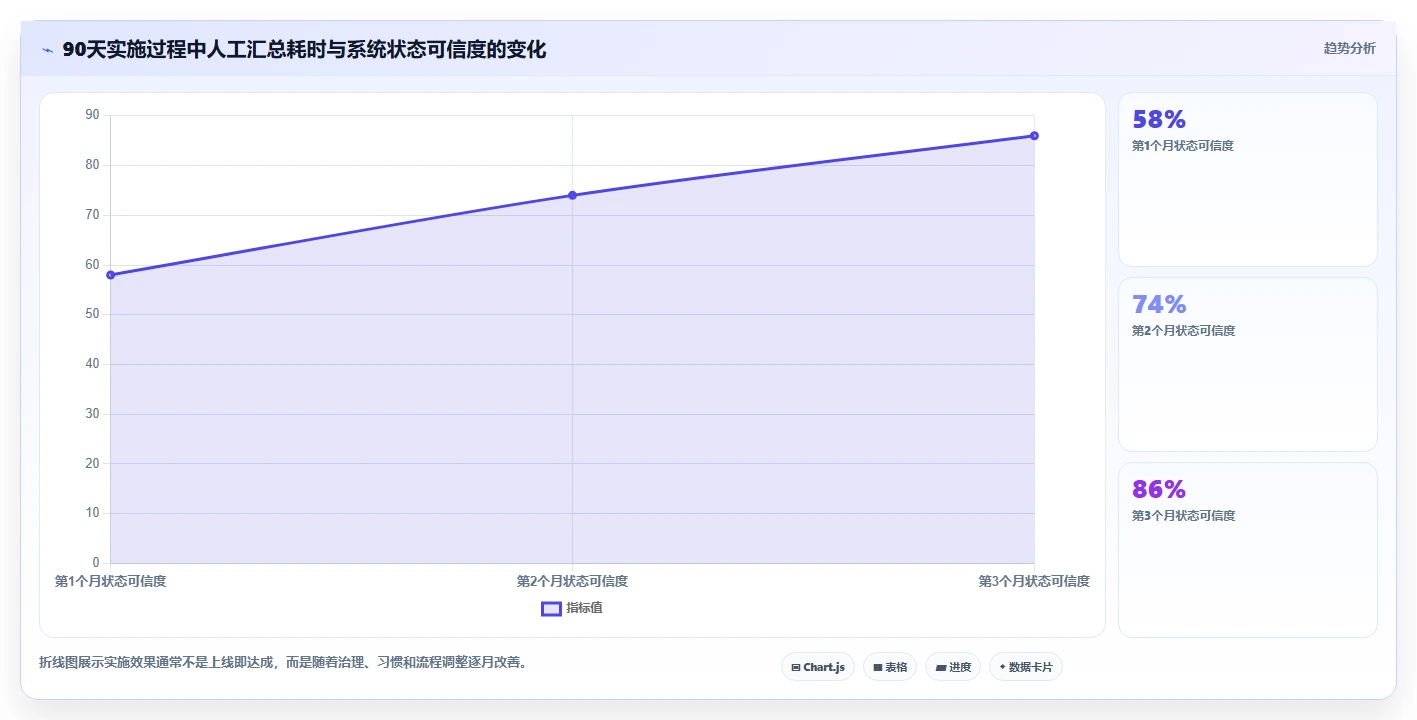Select the 数据卡片 tag

click(1025, 667)
